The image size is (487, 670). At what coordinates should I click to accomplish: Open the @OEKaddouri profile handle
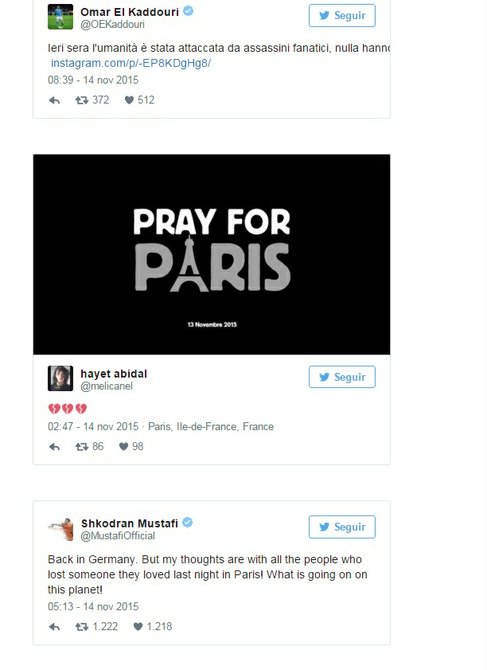tap(112, 24)
